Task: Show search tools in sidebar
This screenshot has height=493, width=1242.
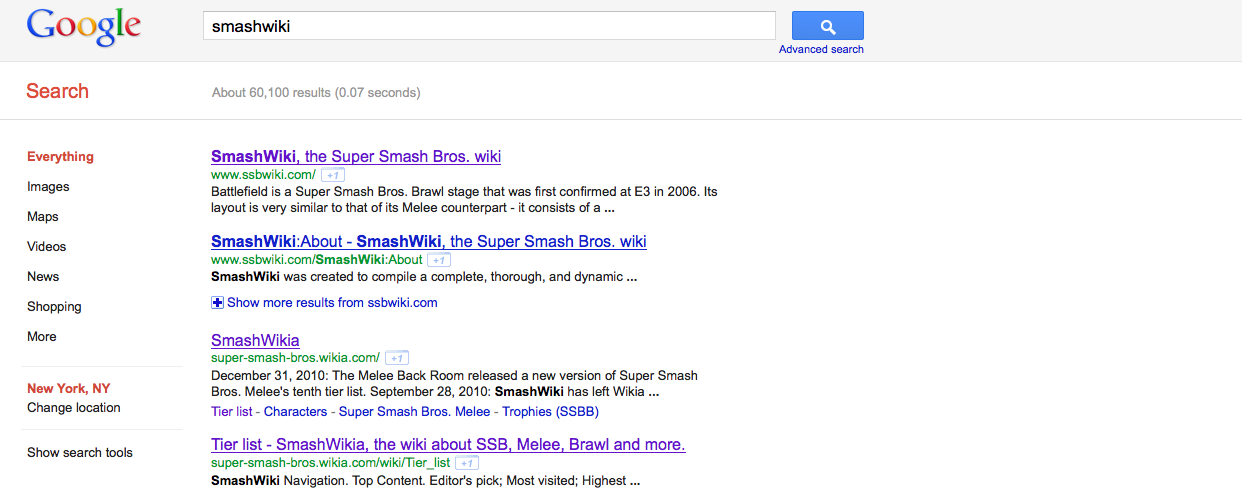Action: click(79, 453)
